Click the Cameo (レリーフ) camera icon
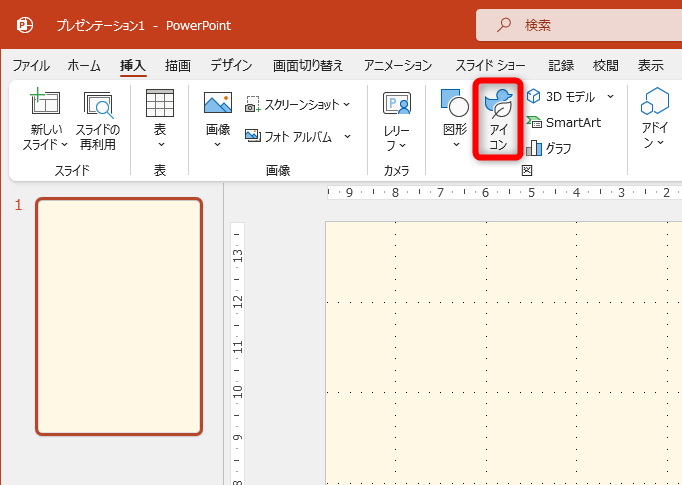The height and width of the screenshot is (485, 682). click(397, 103)
